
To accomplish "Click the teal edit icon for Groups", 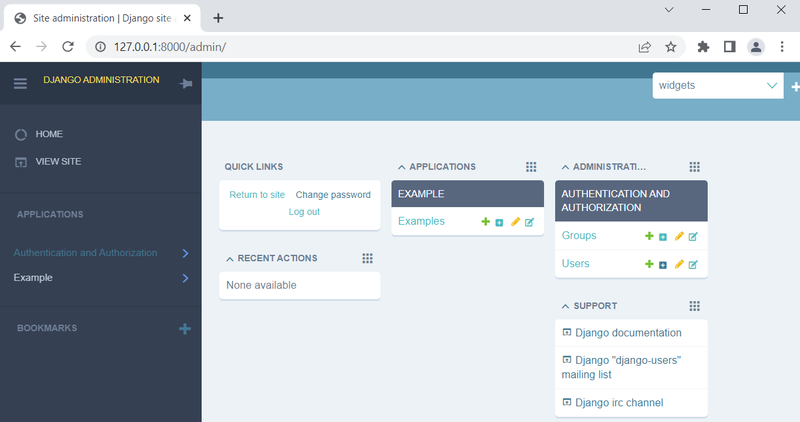I will (x=693, y=236).
